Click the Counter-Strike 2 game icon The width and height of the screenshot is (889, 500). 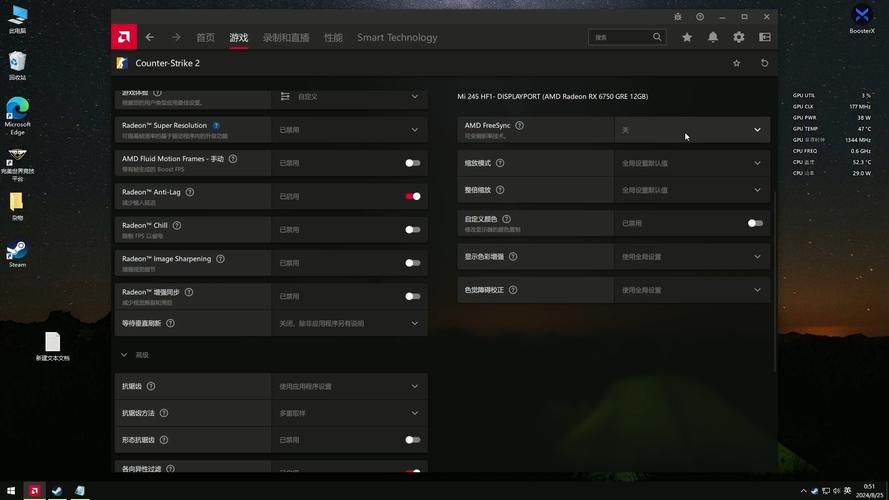(x=122, y=63)
